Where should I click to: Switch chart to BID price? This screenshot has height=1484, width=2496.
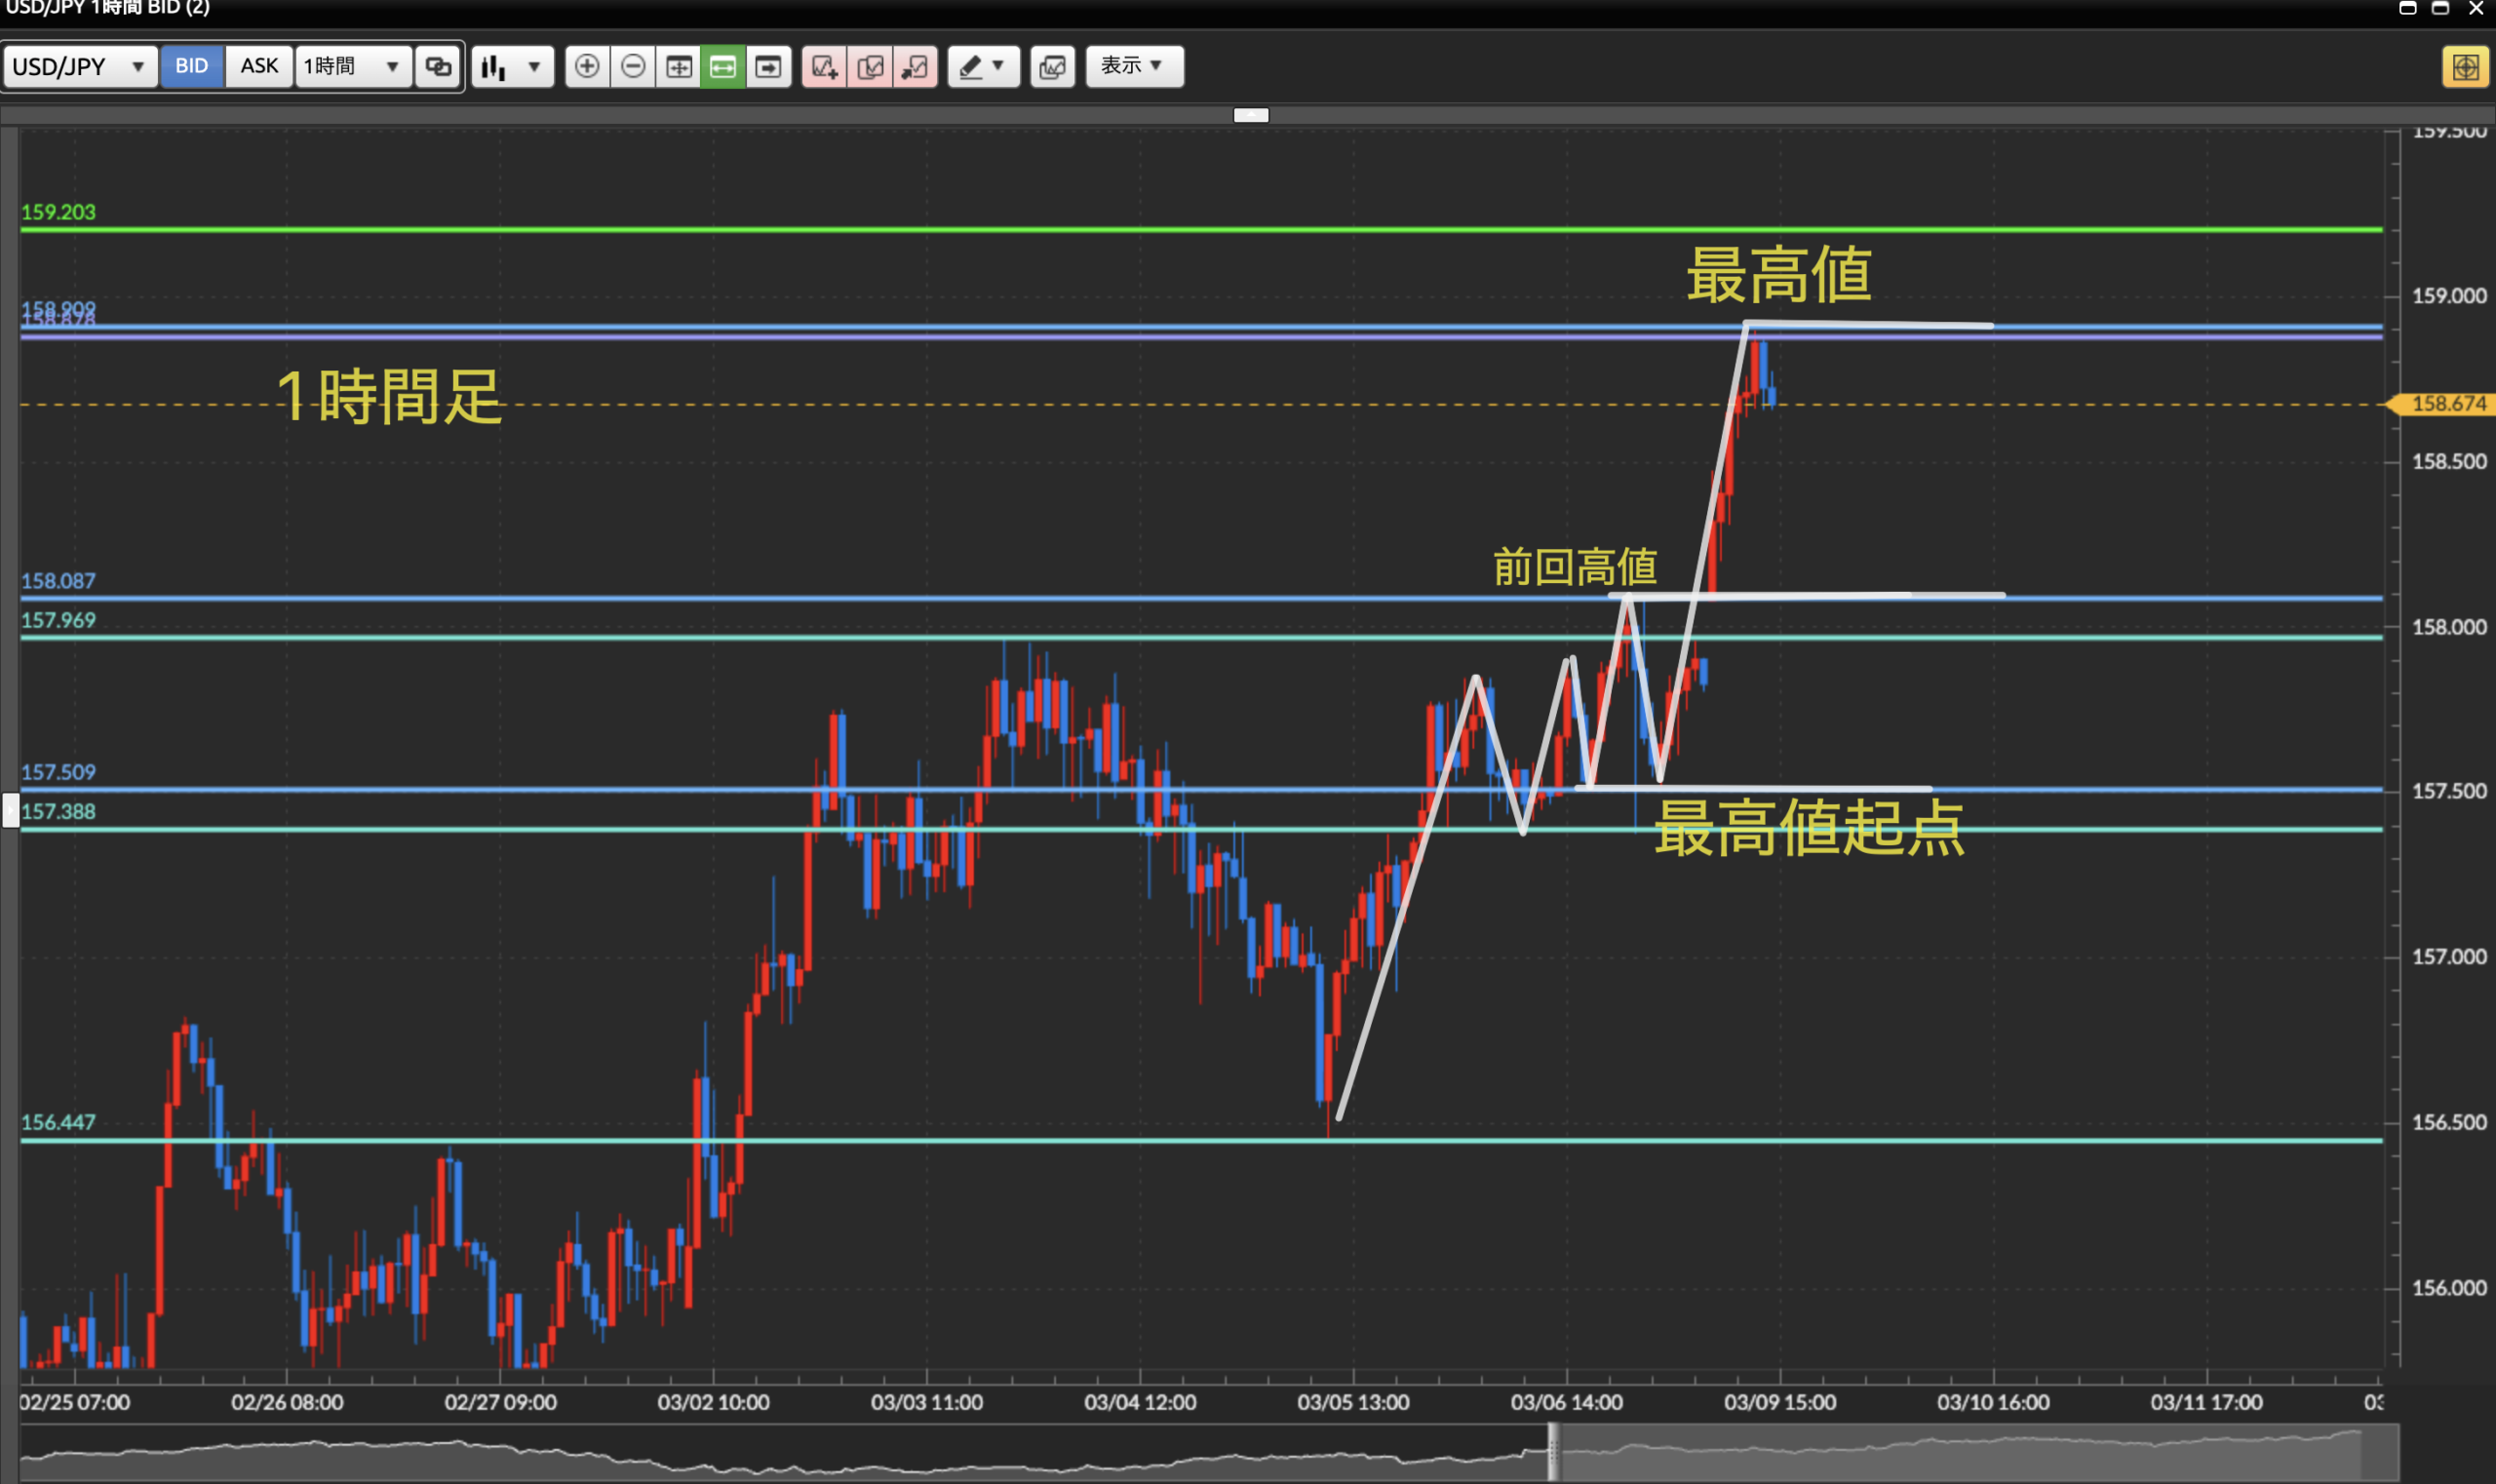(x=191, y=66)
